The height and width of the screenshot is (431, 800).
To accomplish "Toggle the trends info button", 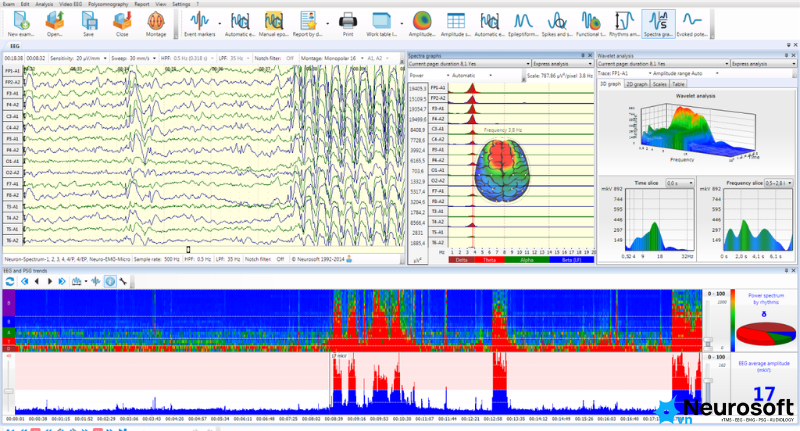I will pyautogui.click(x=110, y=281).
